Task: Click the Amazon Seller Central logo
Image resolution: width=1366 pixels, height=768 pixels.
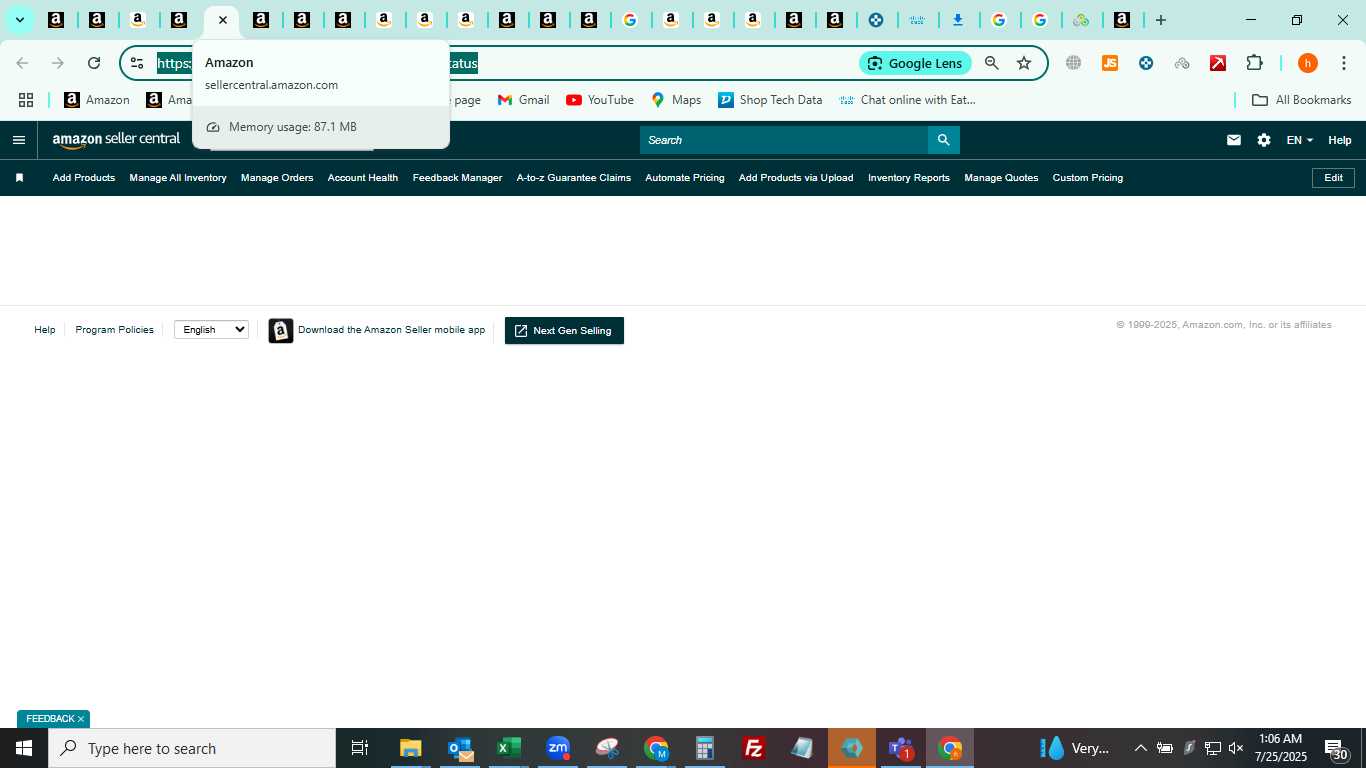Action: pos(116,140)
